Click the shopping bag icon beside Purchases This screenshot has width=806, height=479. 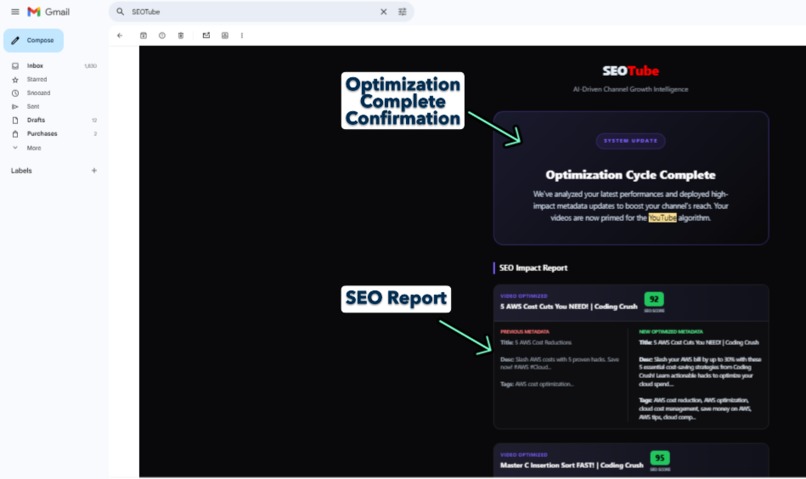click(15, 134)
